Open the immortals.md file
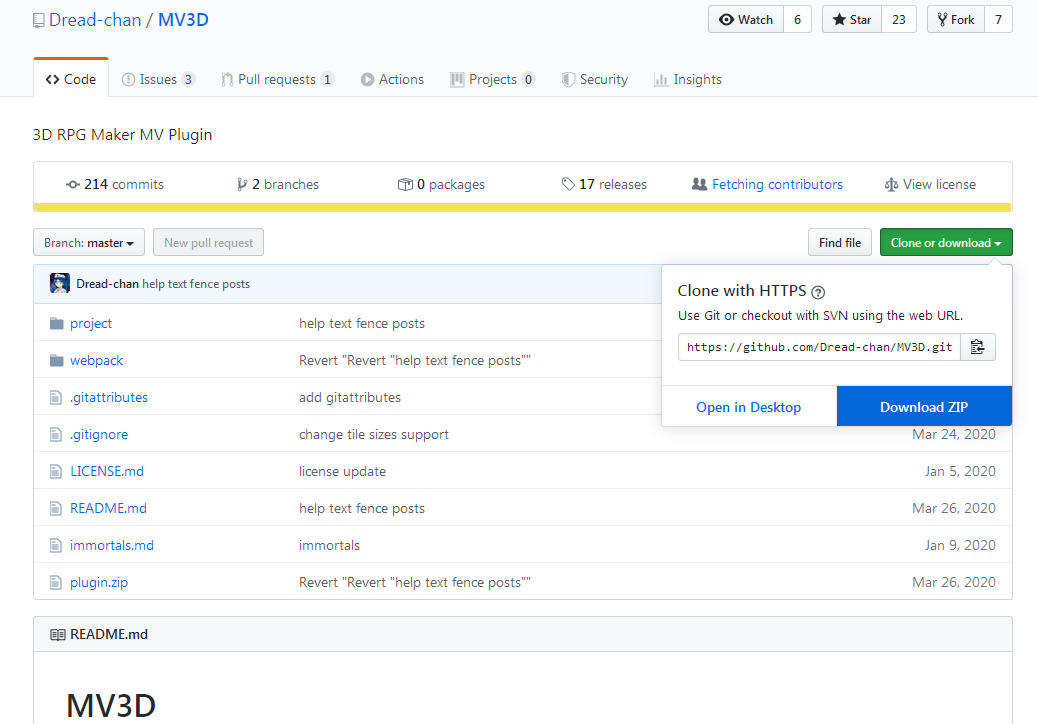The width and height of the screenshot is (1038, 724). pyautogui.click(x=112, y=546)
